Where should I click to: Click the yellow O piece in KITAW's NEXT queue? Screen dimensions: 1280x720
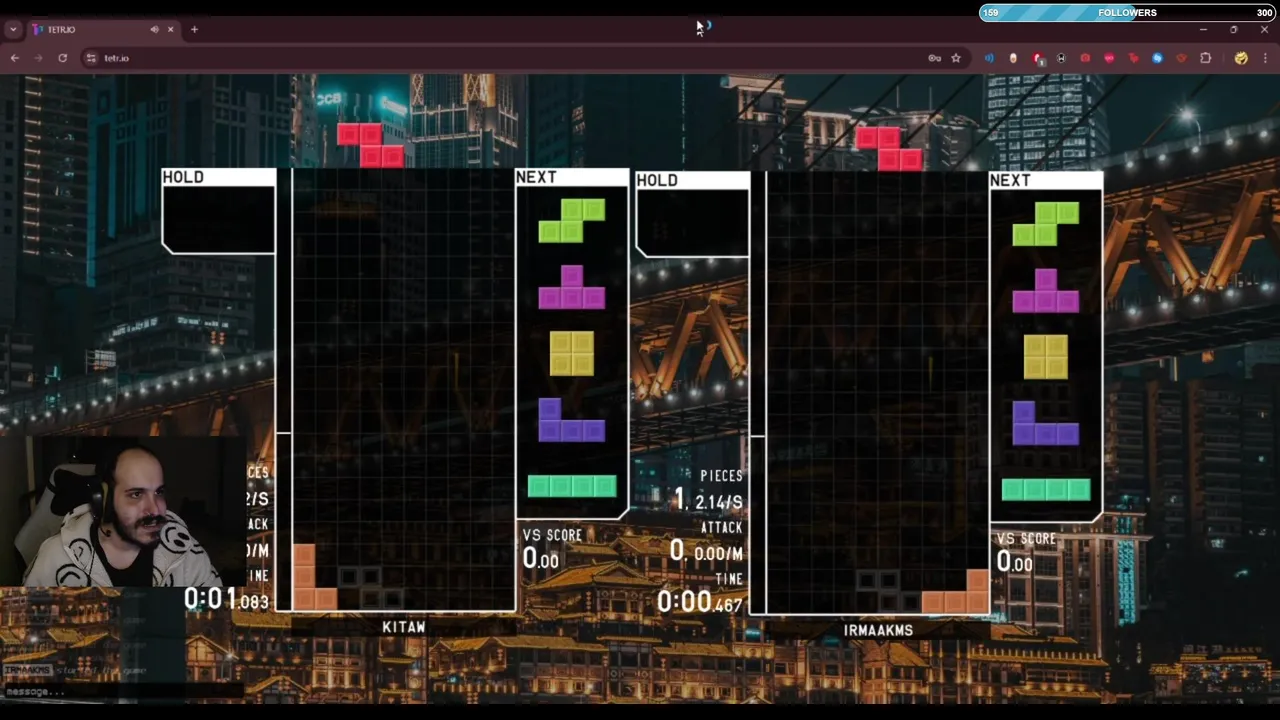coord(572,353)
